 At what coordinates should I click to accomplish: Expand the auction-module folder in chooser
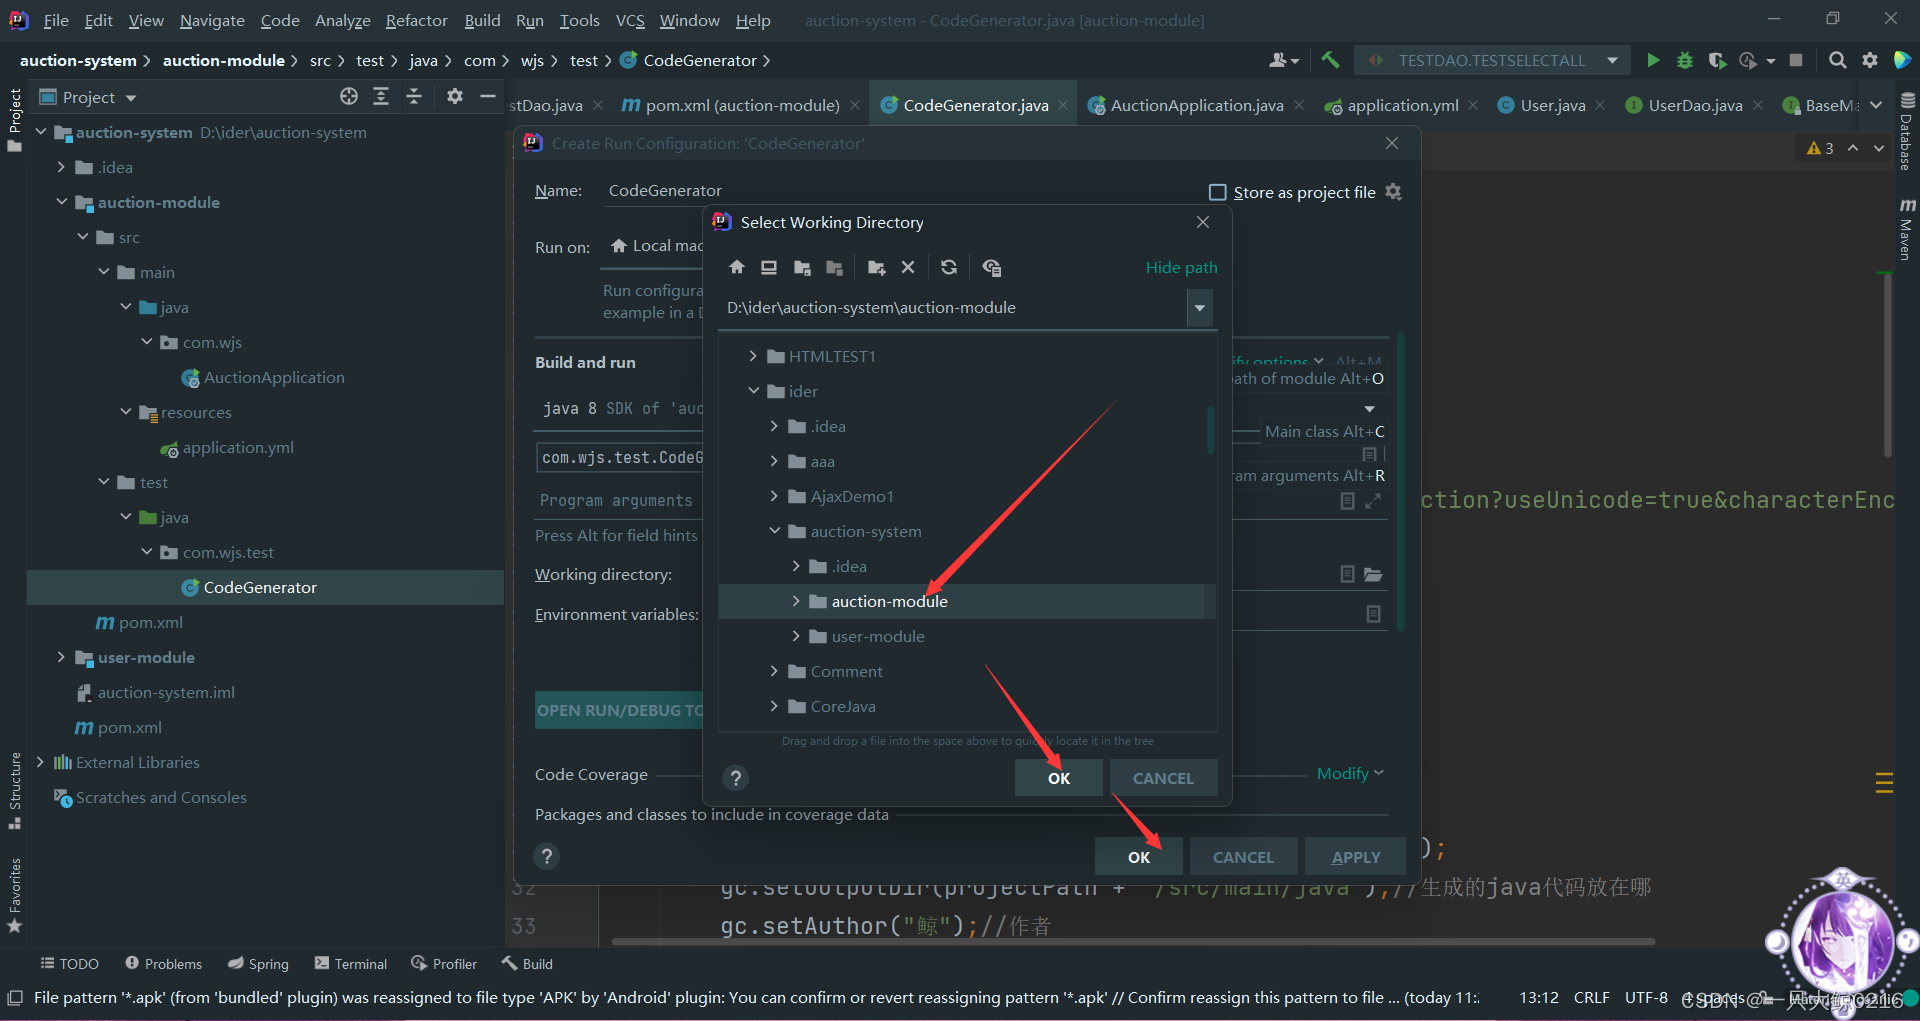pos(796,601)
